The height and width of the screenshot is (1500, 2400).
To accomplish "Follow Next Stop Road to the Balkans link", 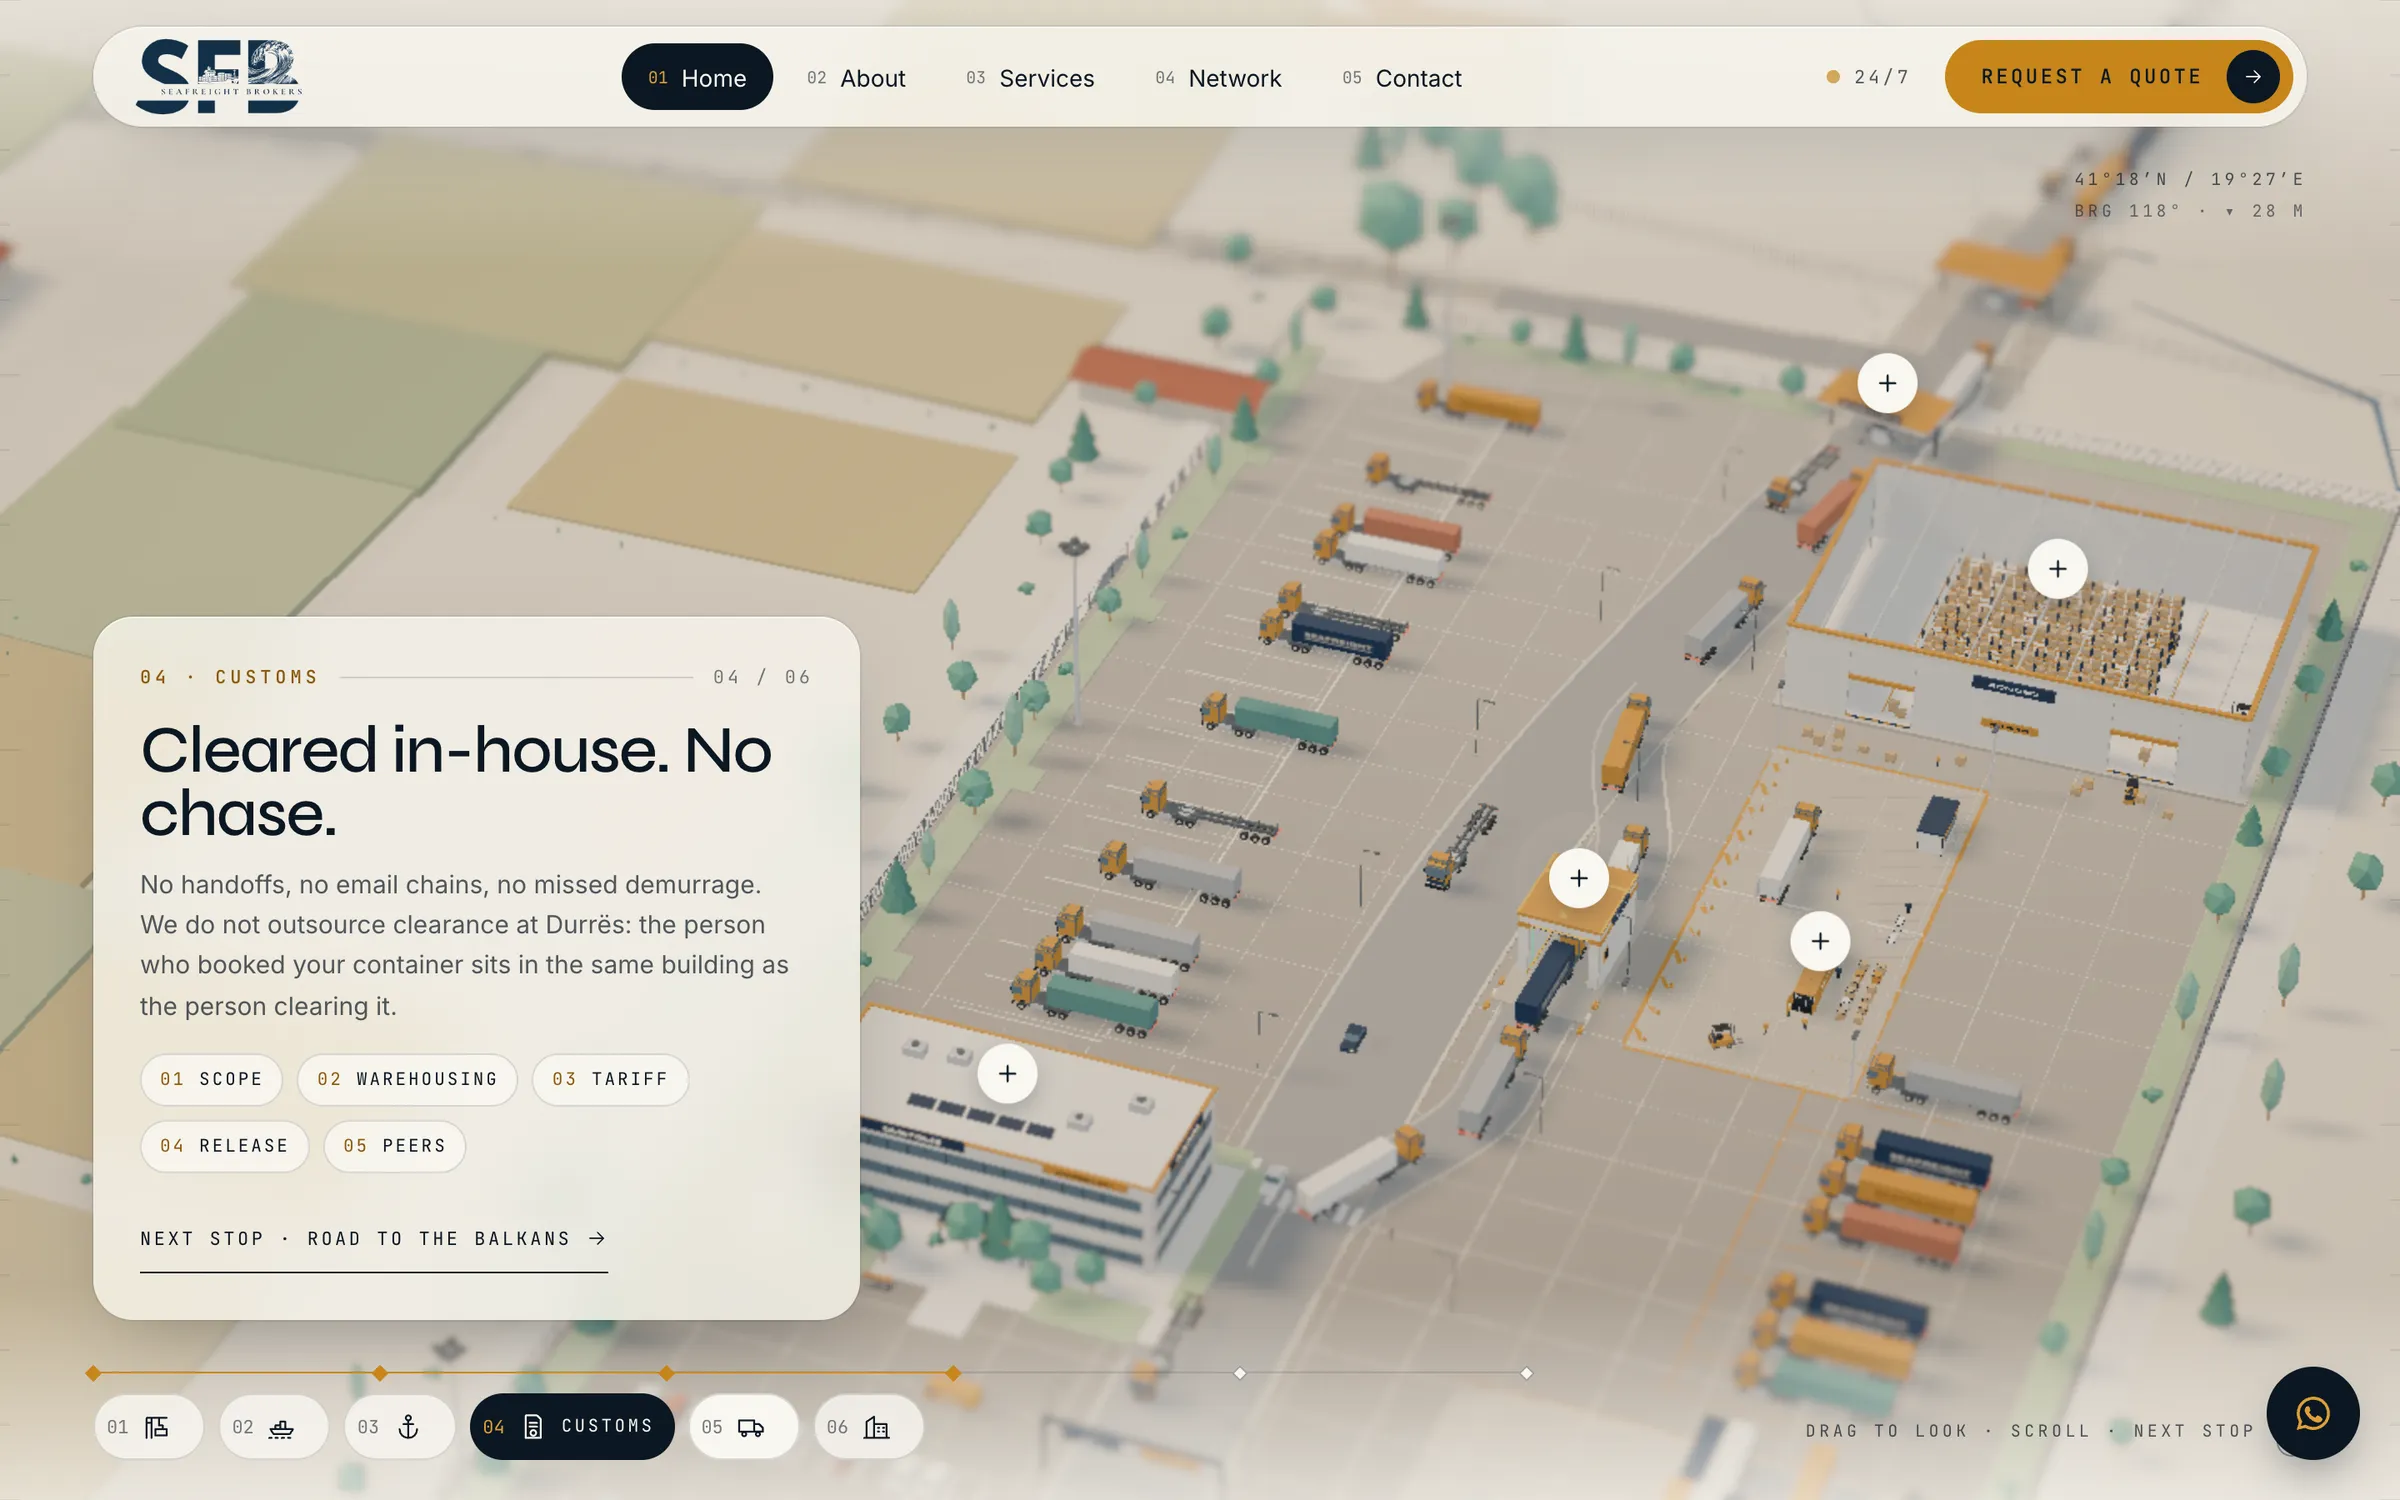I will (373, 1239).
